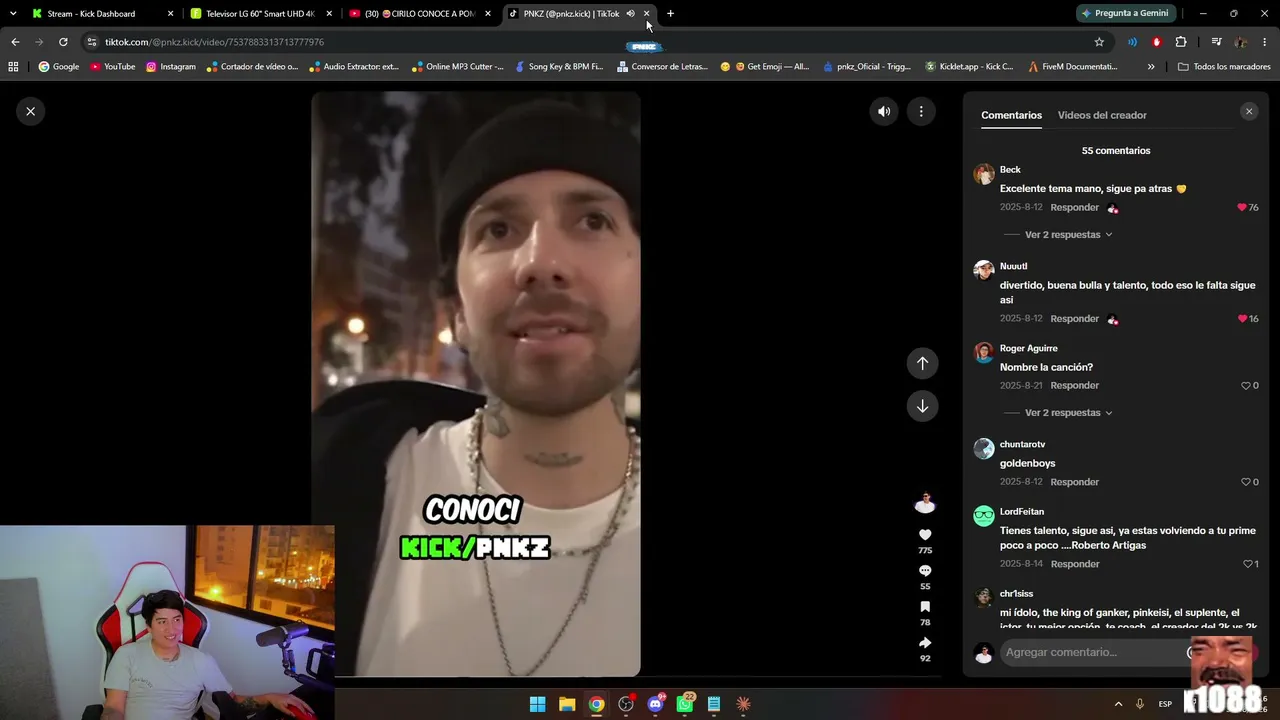Open the Google bookmark
This screenshot has height=720, width=1280.
[59, 67]
